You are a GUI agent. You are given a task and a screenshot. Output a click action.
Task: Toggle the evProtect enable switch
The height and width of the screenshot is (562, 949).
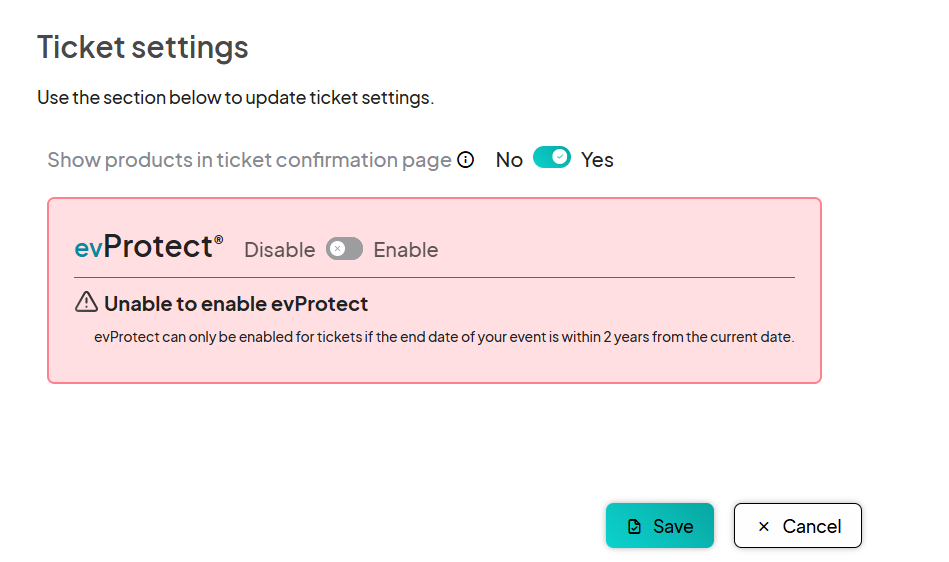pos(344,249)
